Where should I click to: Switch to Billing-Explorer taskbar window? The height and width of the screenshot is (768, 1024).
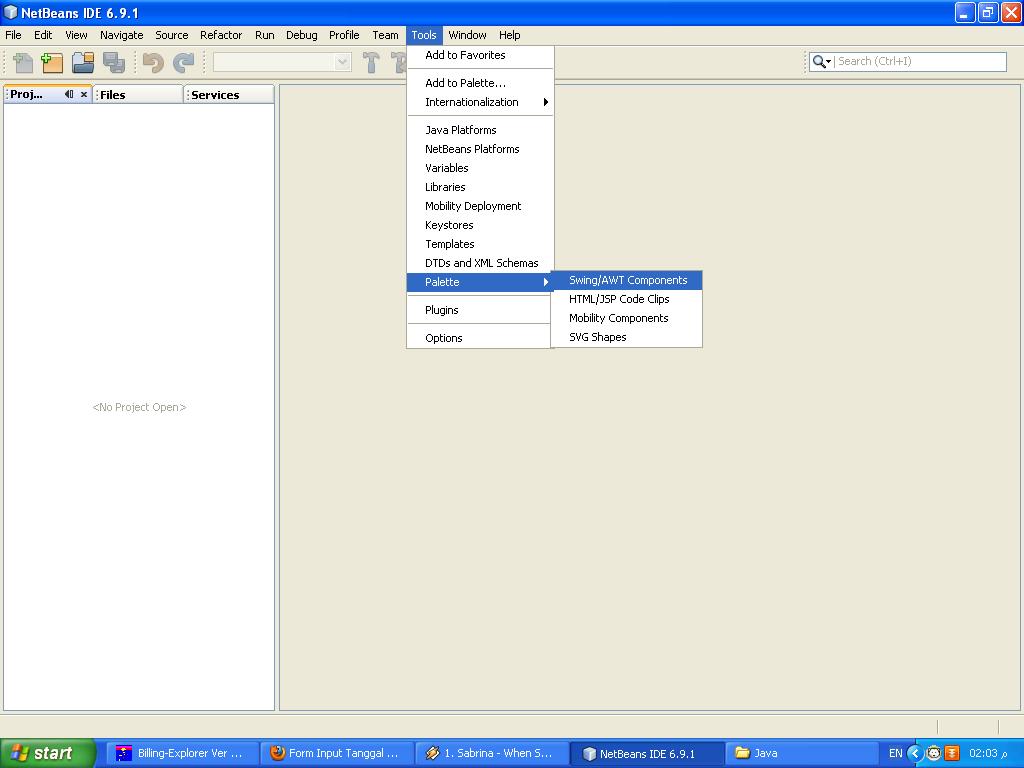point(183,753)
